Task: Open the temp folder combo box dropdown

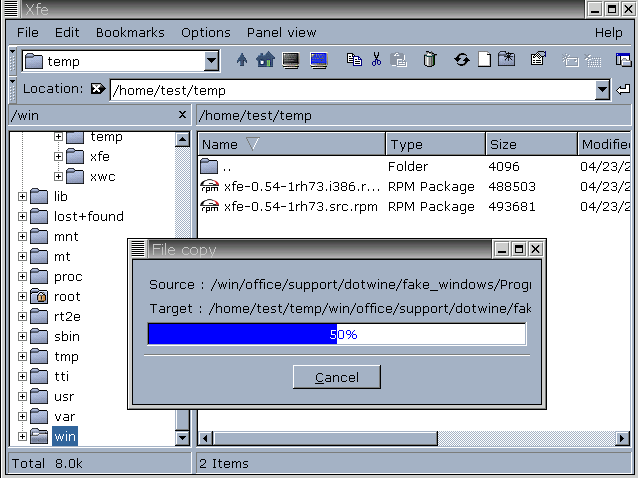Action: coord(211,61)
